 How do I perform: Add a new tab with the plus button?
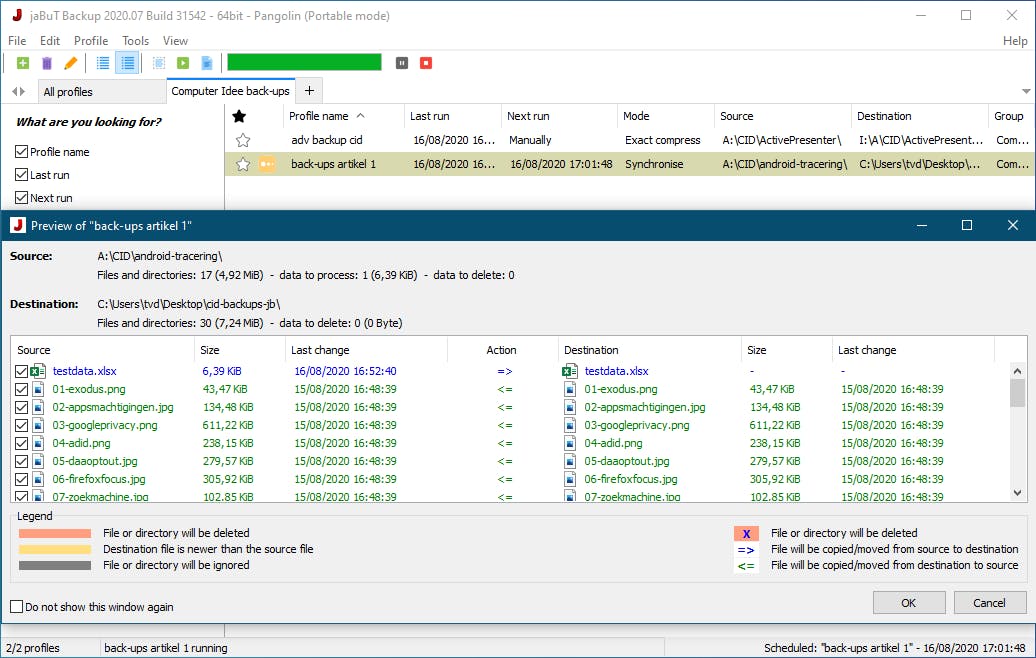(x=309, y=91)
